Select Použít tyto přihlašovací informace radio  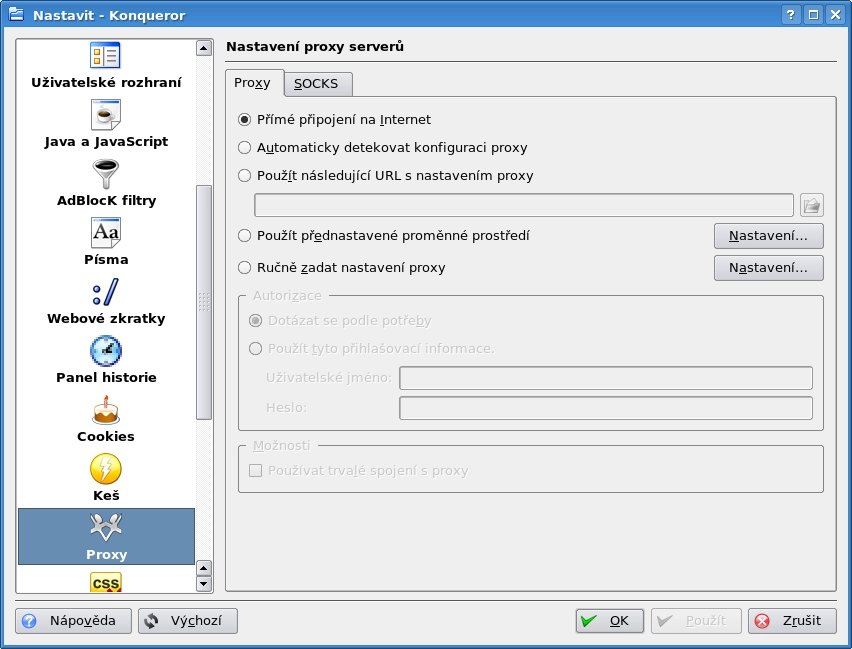tap(372, 348)
